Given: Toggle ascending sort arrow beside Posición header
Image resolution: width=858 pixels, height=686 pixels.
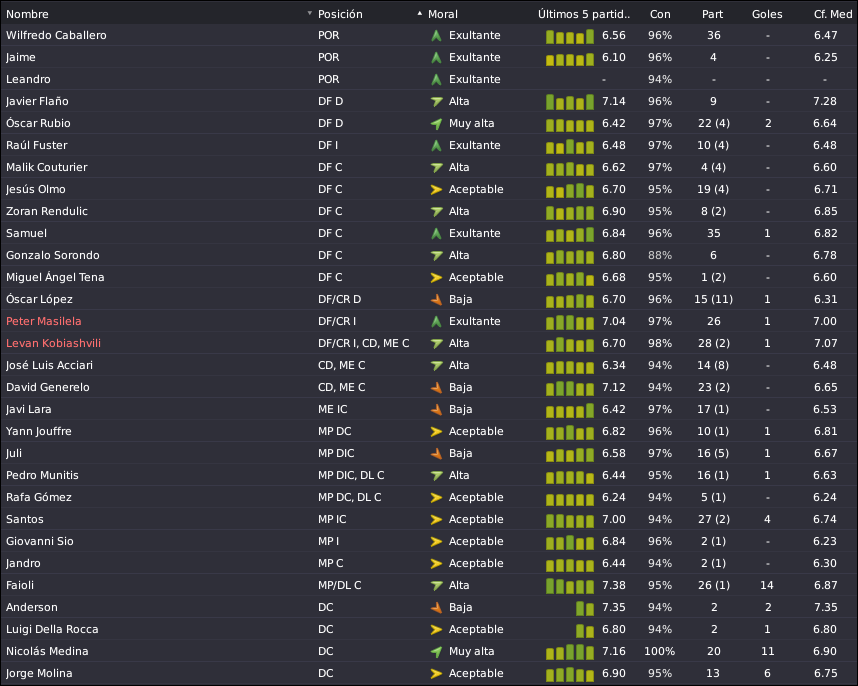Looking at the screenshot, I should coord(420,14).
